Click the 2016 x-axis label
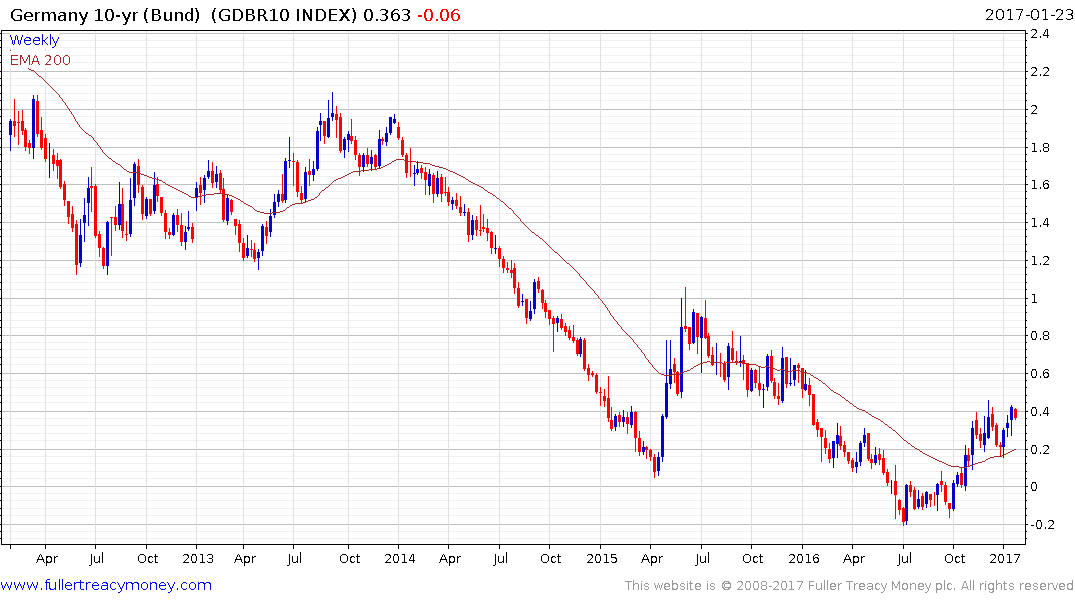Image resolution: width=1075 pixels, height=600 pixels. click(x=804, y=558)
